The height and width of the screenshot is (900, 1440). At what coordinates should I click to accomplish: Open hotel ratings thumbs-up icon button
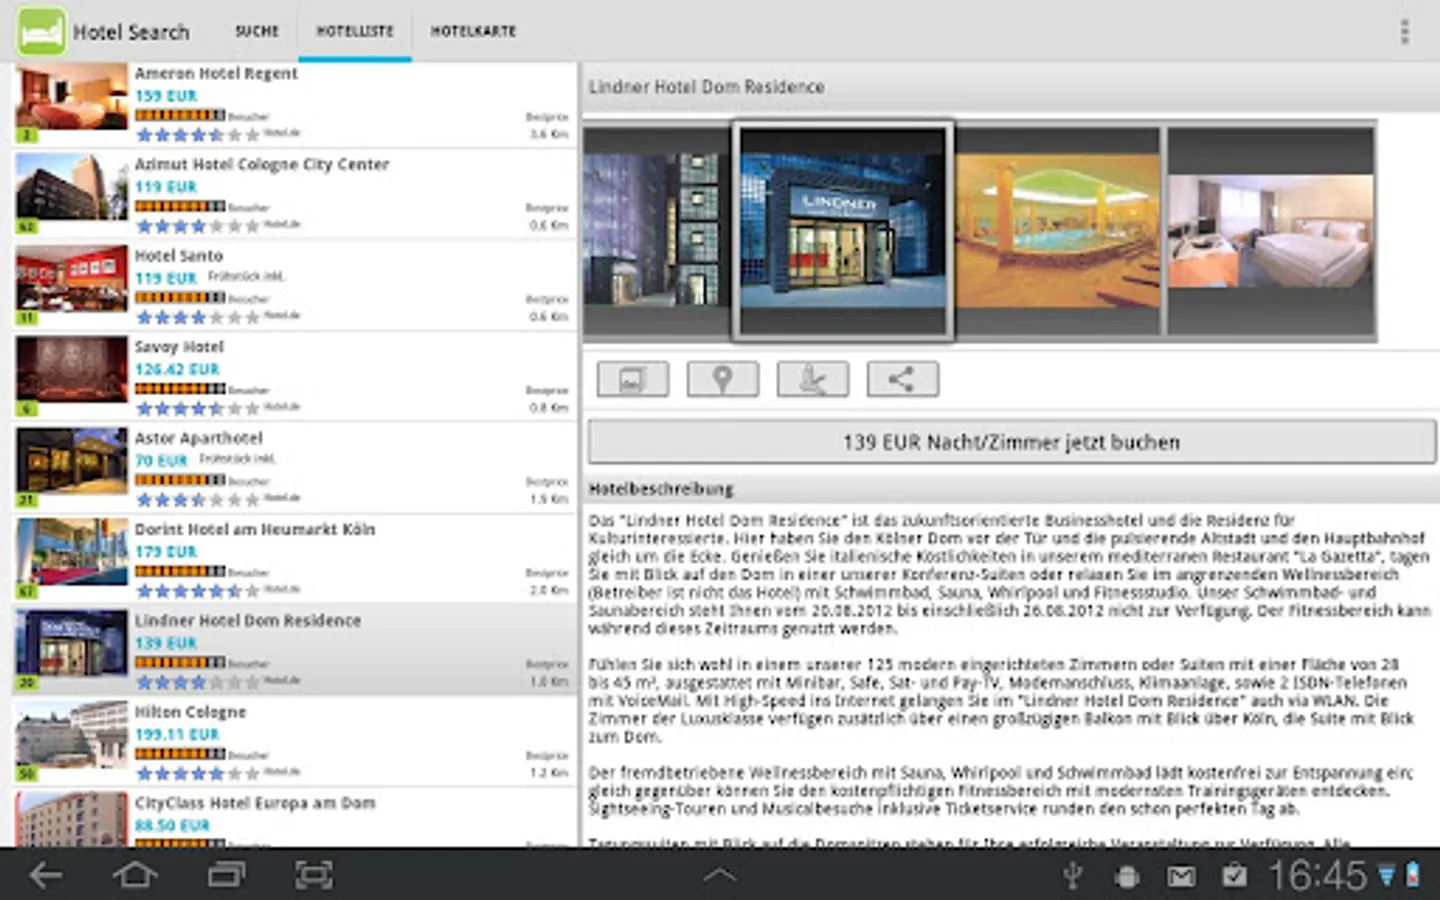point(813,379)
